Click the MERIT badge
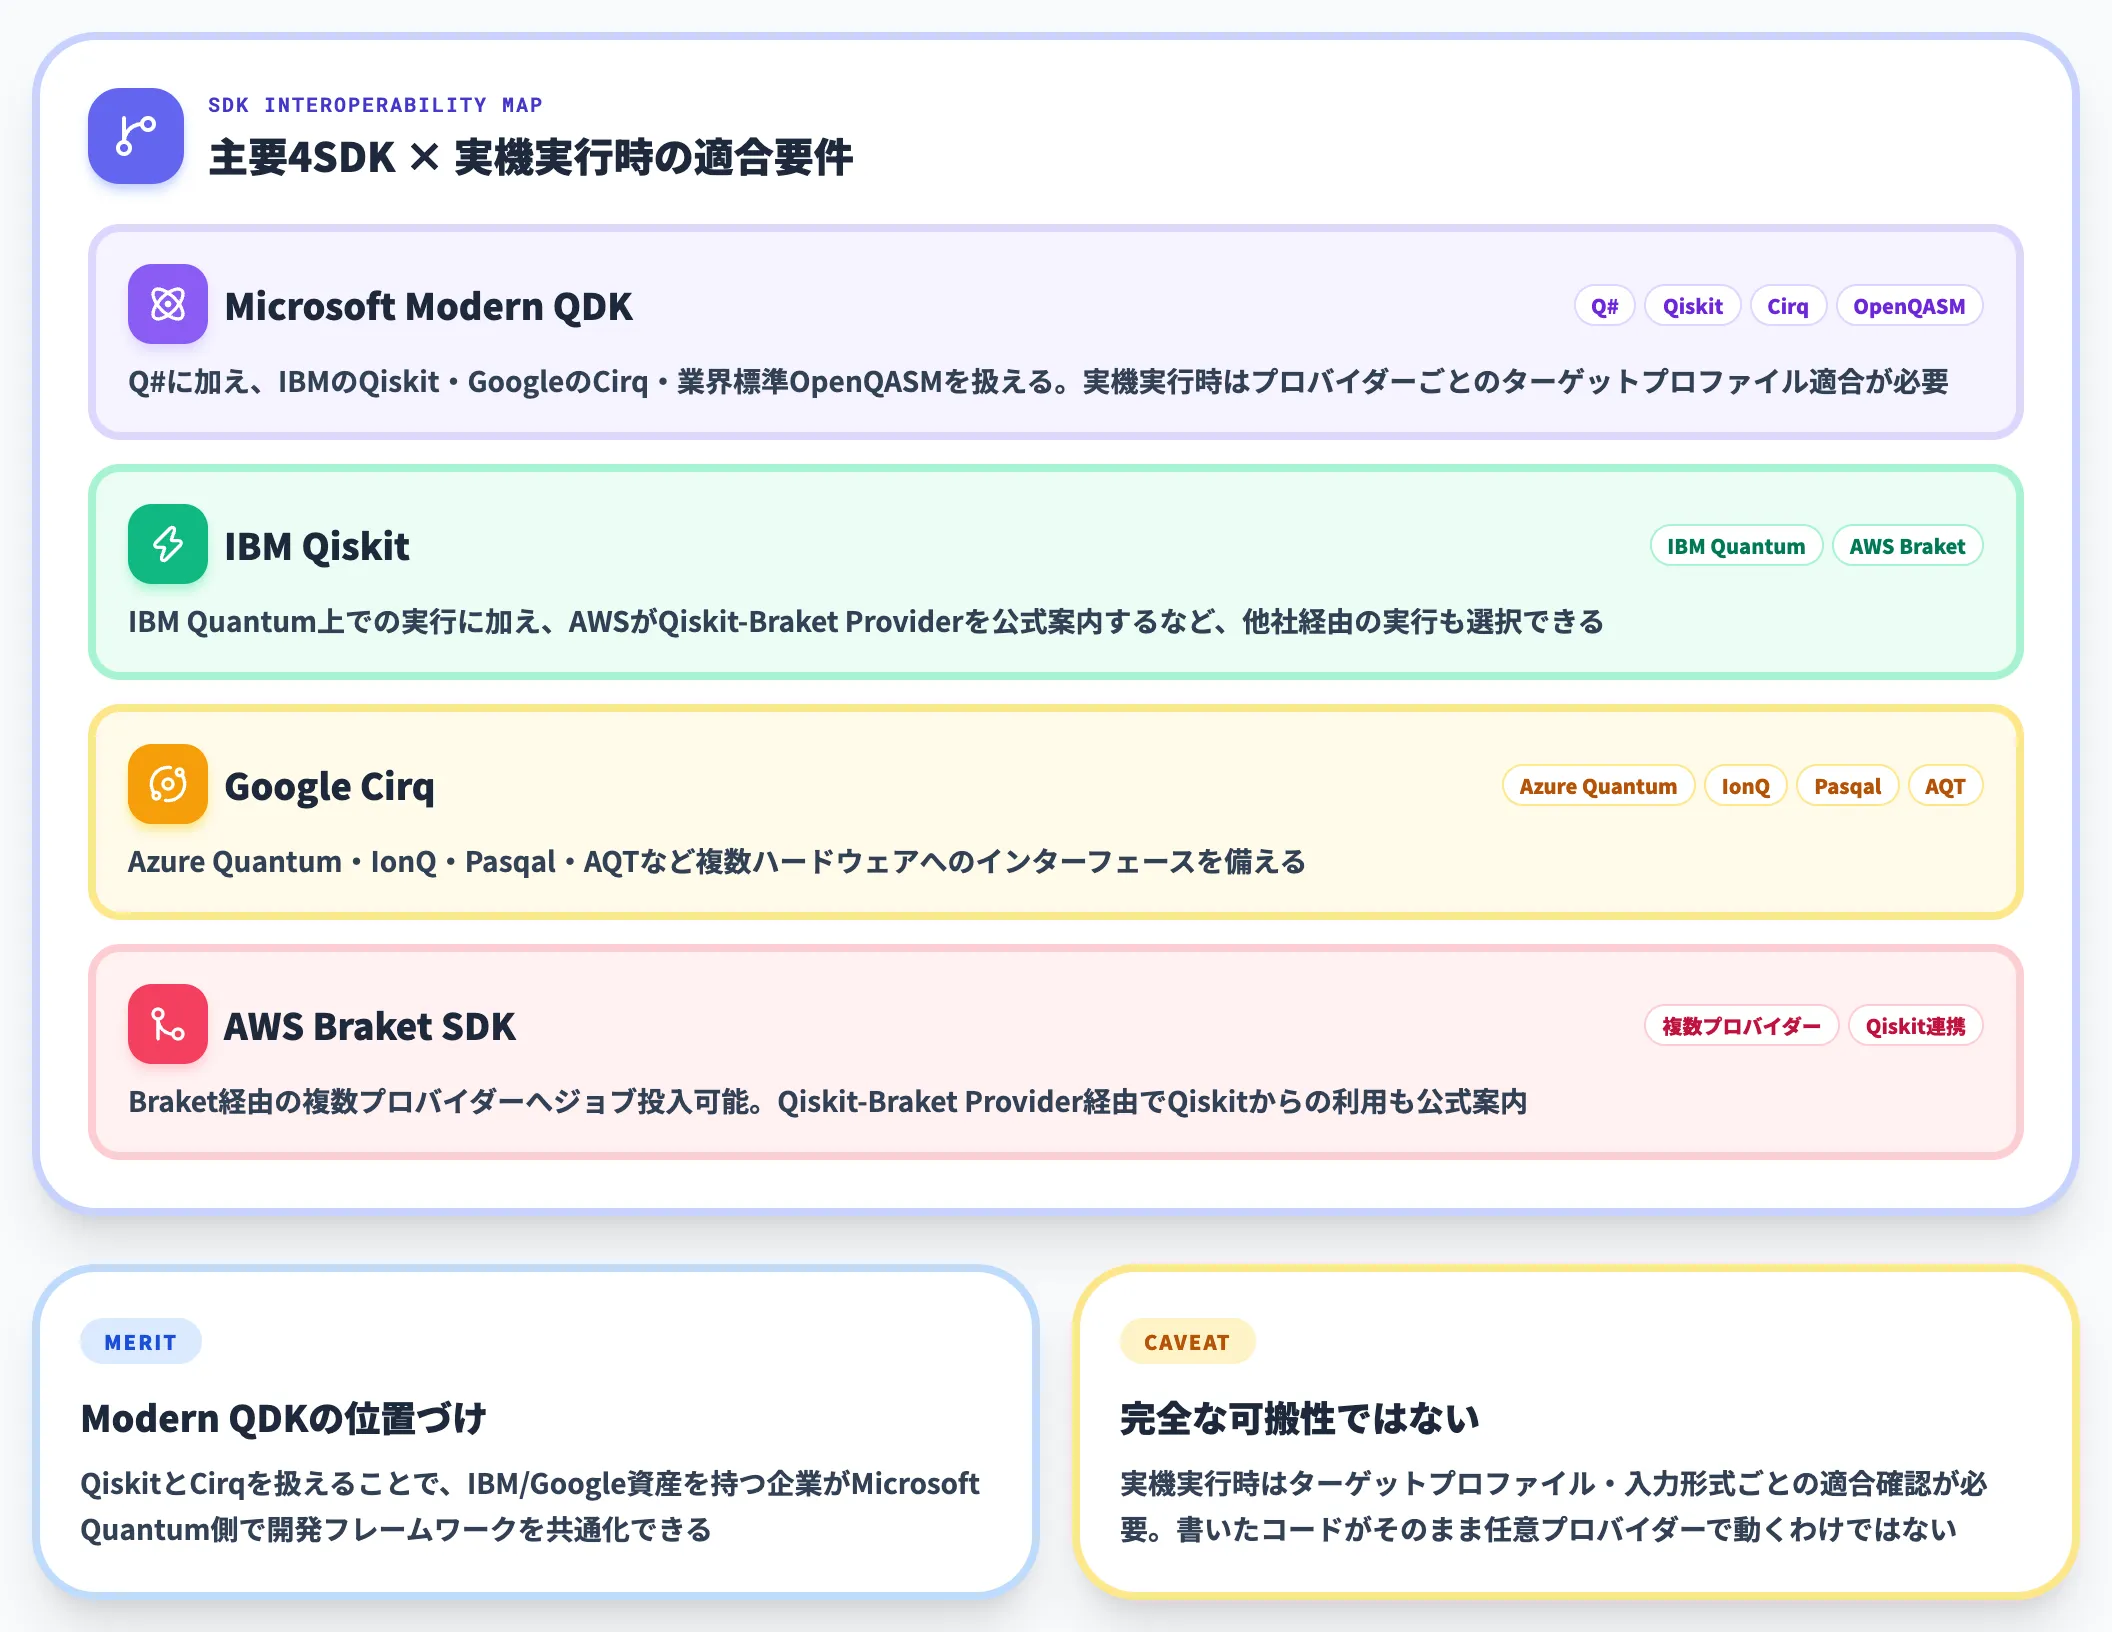 [141, 1342]
